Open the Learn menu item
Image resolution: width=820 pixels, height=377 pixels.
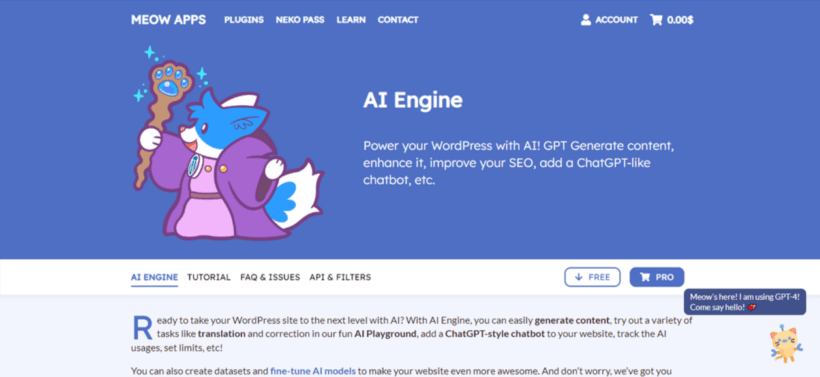tap(351, 20)
